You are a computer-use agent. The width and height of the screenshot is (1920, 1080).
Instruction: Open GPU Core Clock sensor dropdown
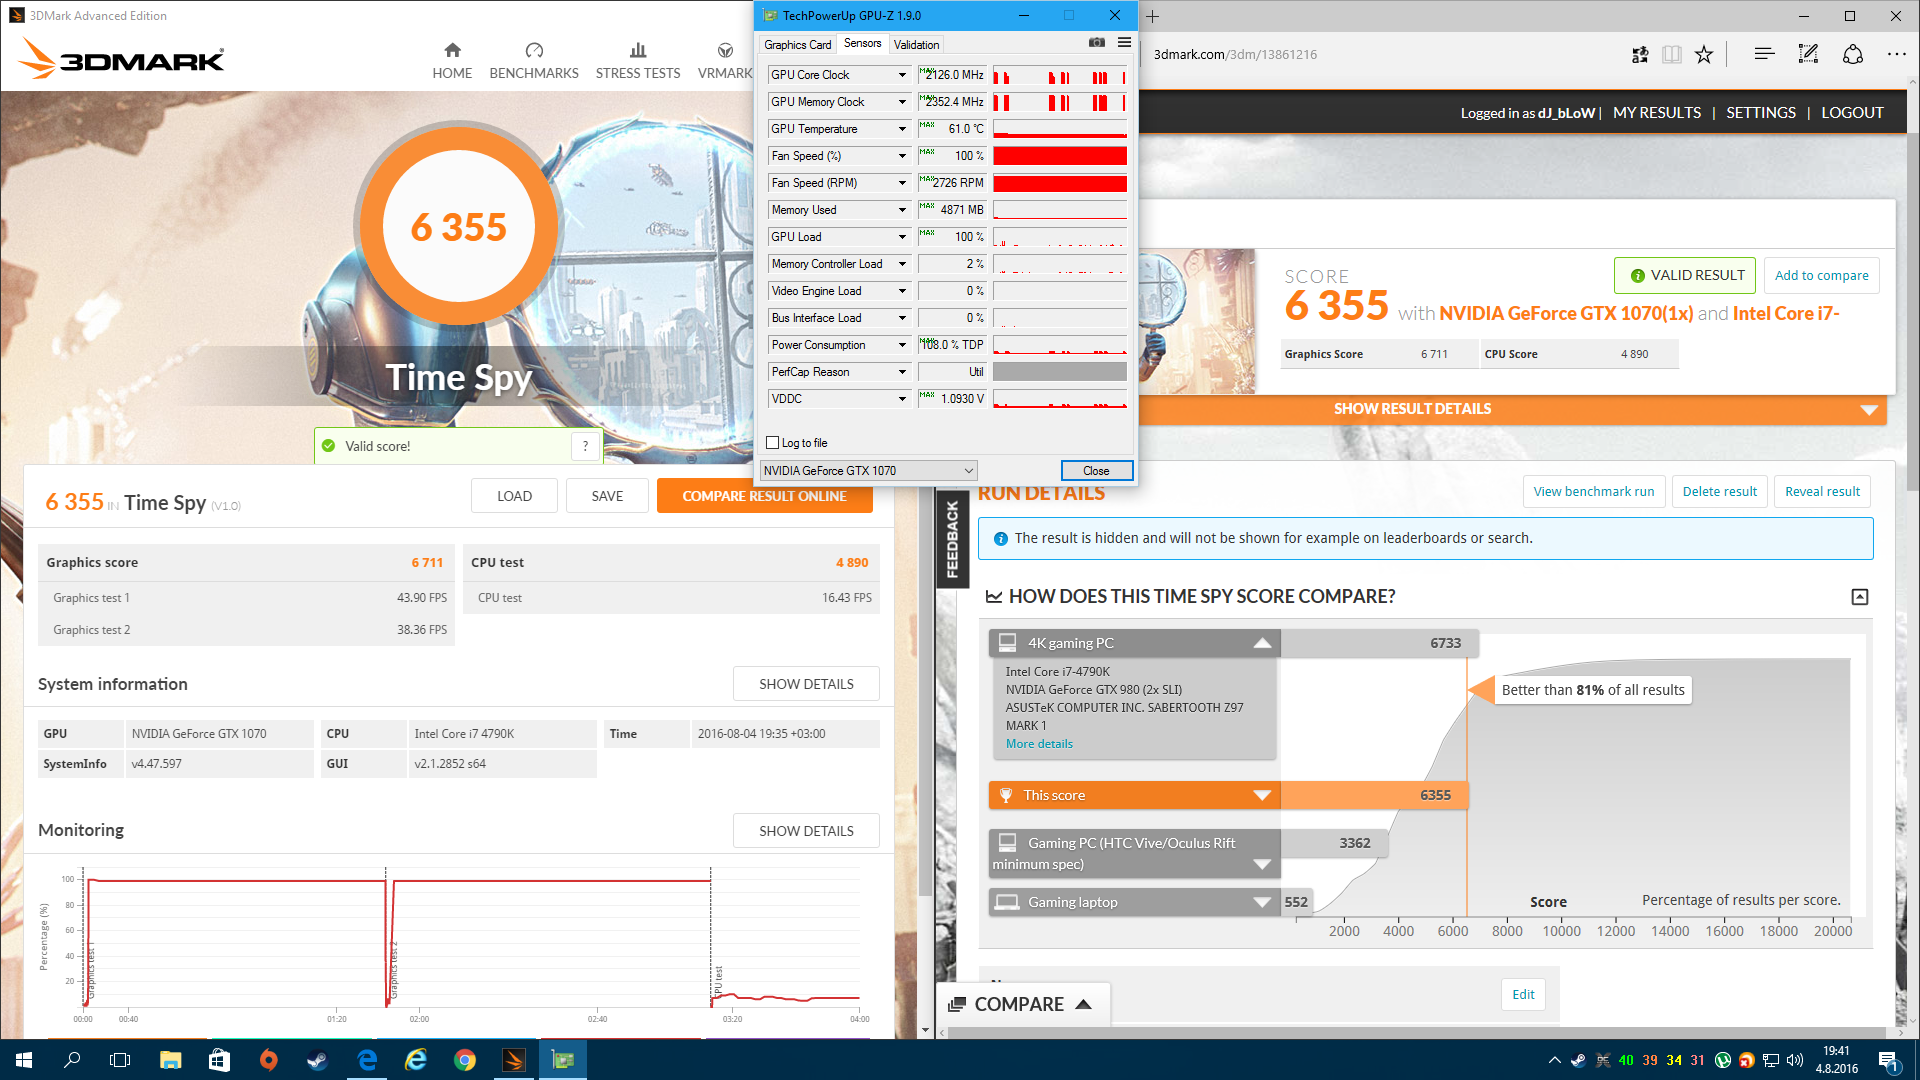(x=902, y=75)
